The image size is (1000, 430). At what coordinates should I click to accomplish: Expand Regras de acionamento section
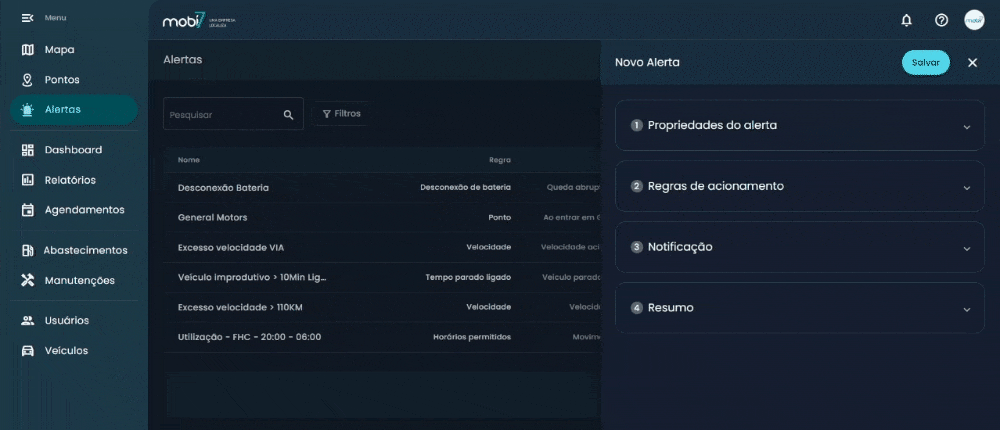(799, 187)
